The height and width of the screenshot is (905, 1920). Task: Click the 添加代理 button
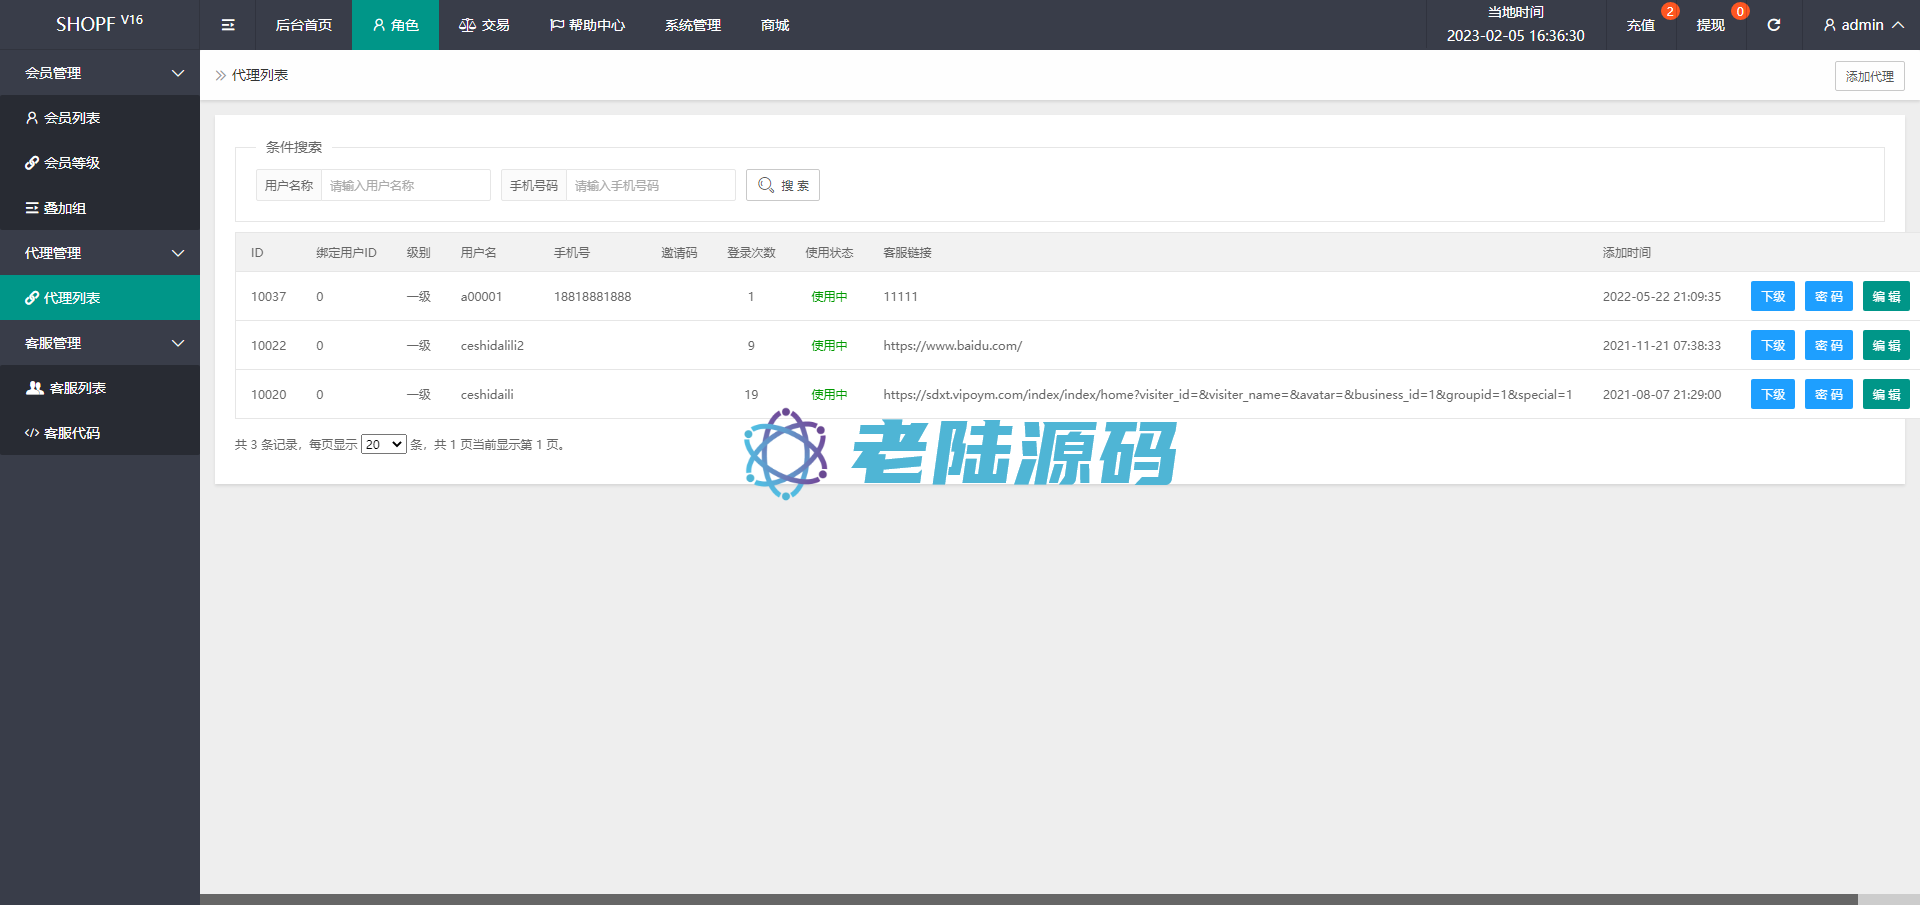click(1868, 76)
